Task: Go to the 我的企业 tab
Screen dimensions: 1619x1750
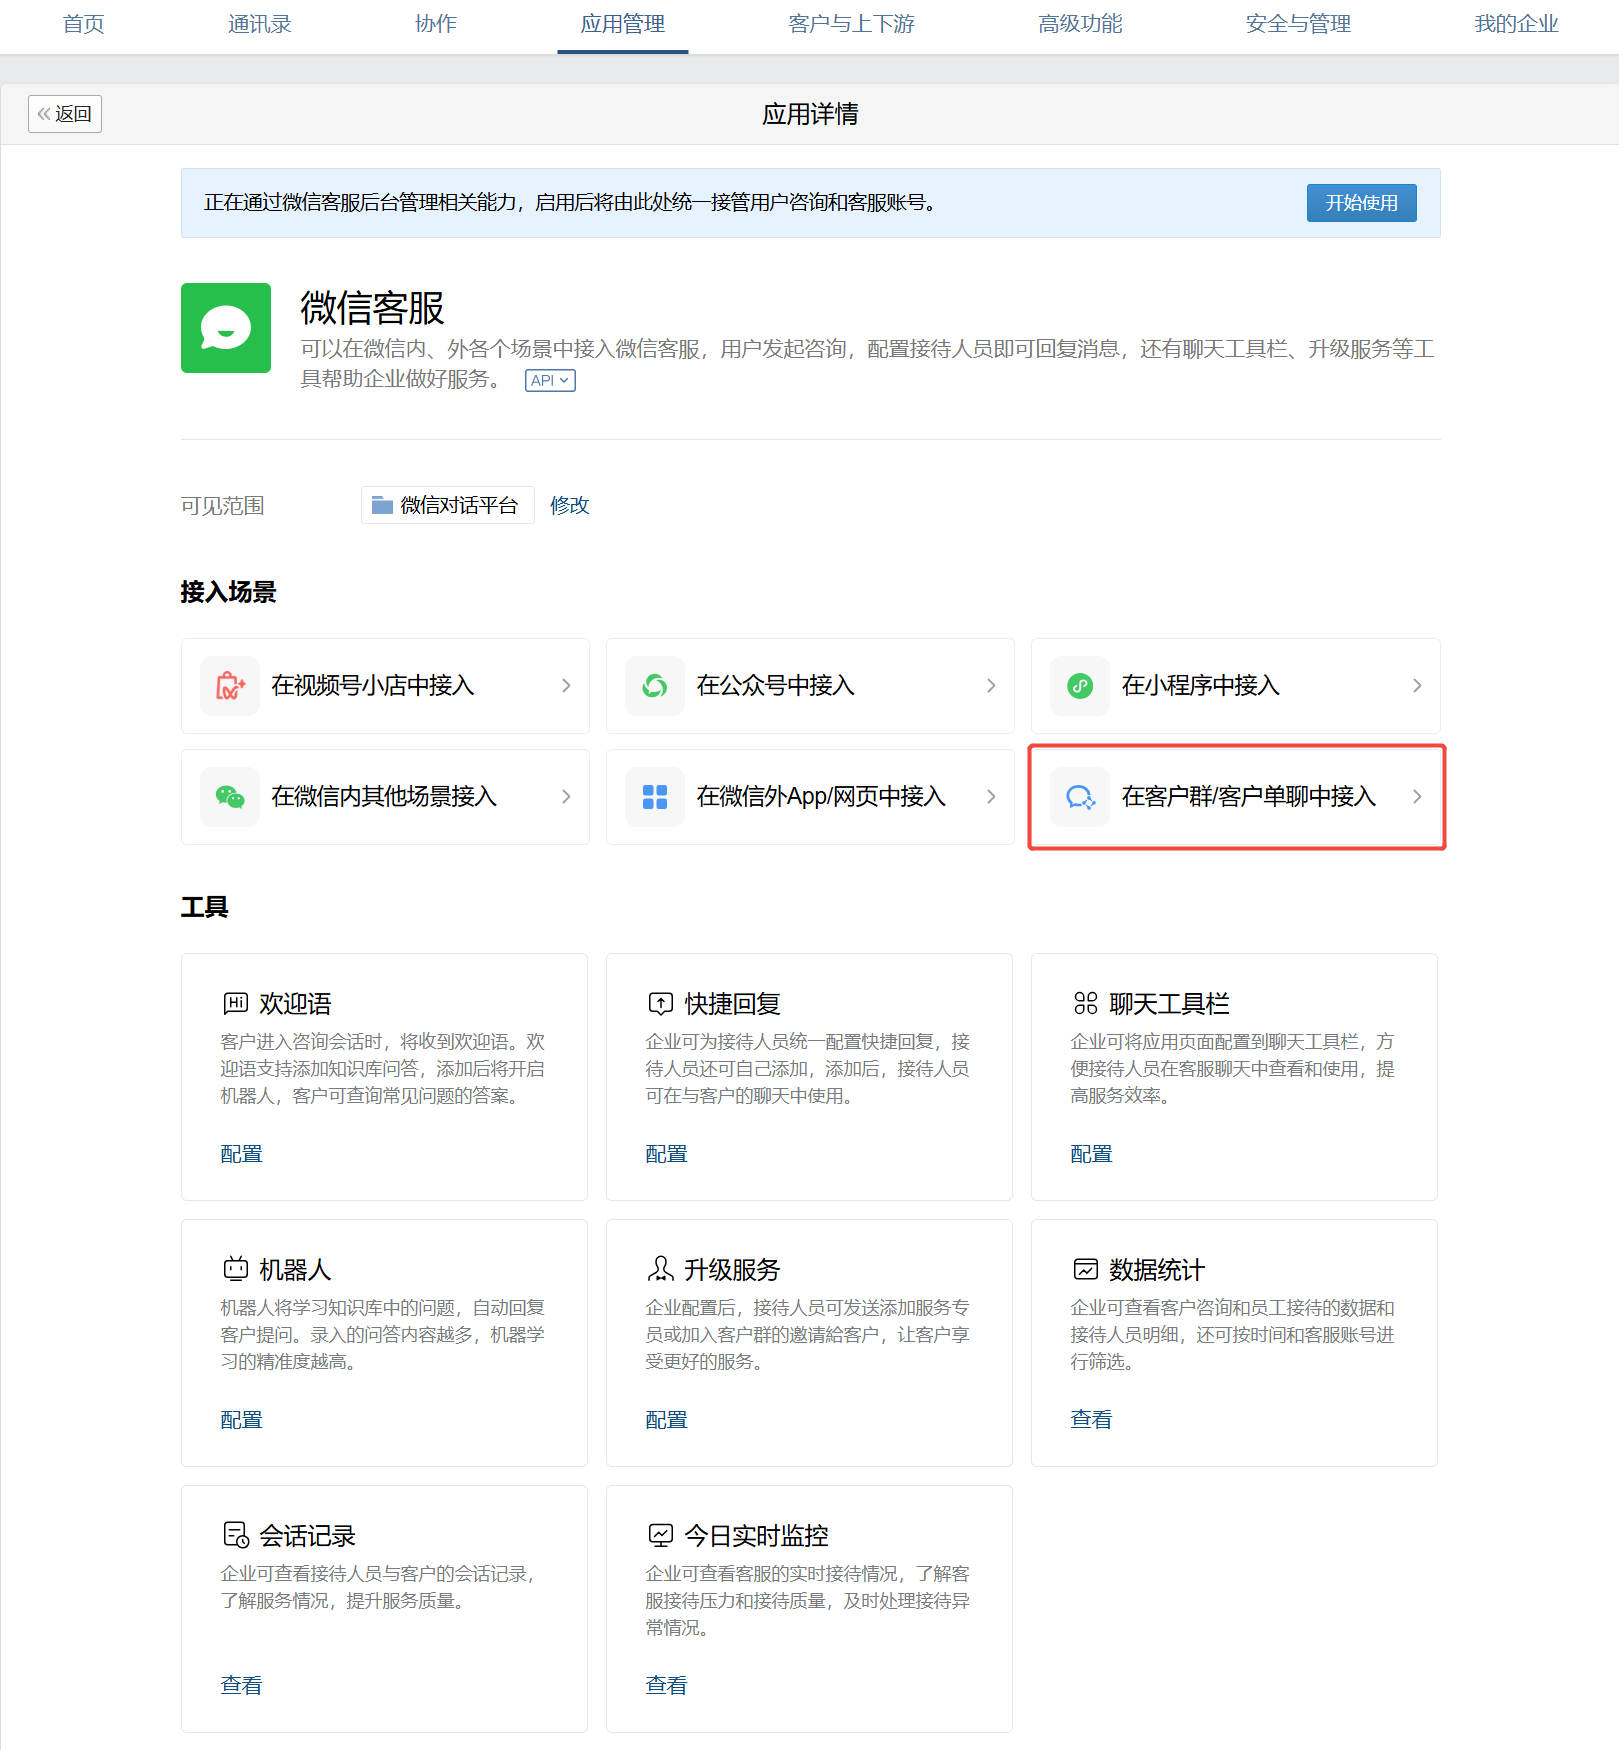Action: [1517, 24]
